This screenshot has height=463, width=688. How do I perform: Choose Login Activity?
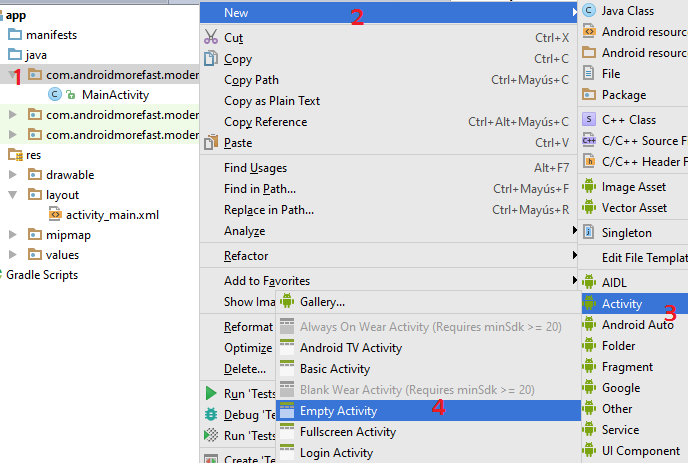click(428, 453)
